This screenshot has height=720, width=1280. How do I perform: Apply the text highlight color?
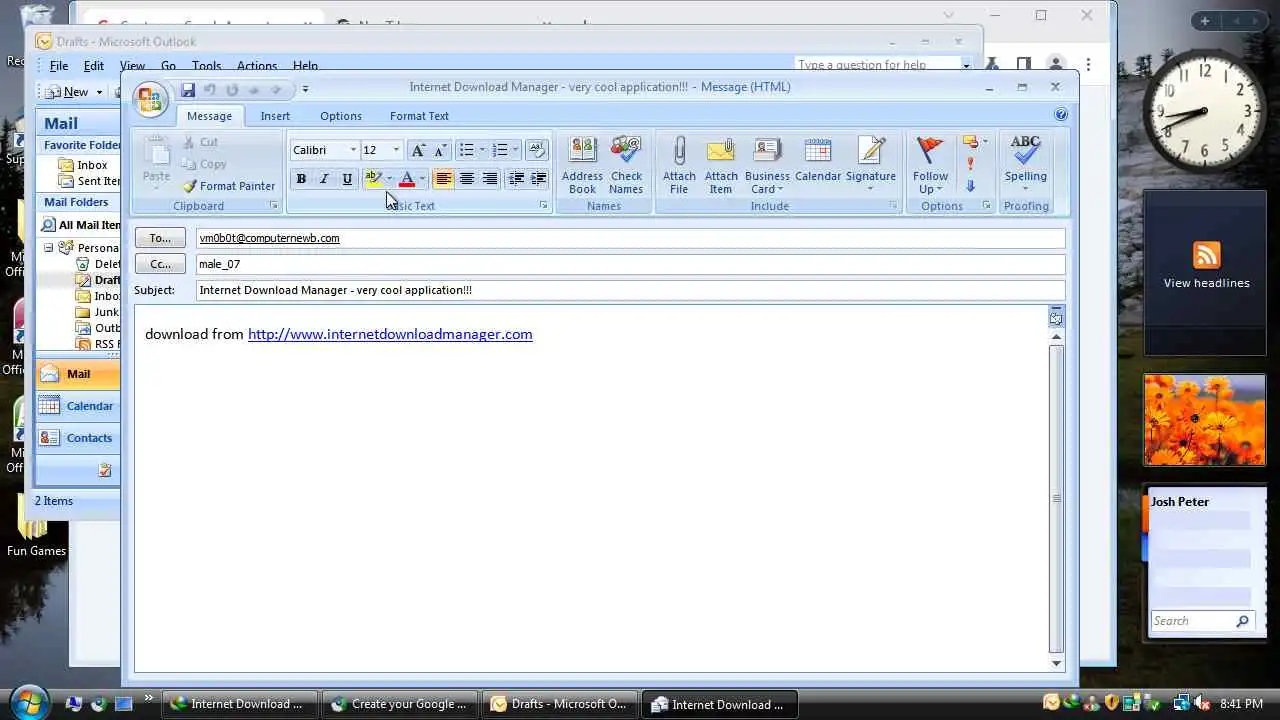pos(373,179)
